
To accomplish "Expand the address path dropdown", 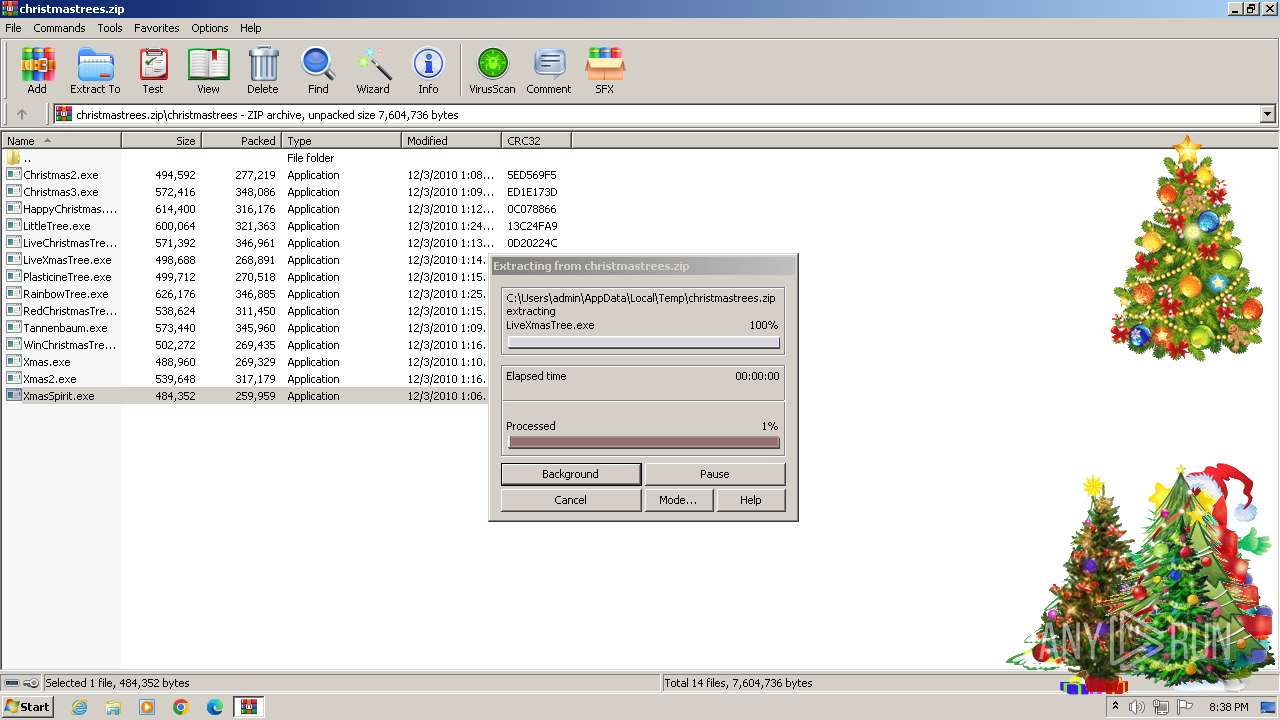I will (1267, 115).
